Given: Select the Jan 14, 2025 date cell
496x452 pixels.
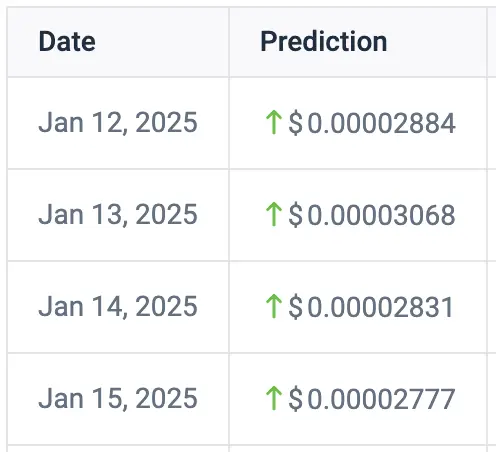Looking at the screenshot, I should point(118,307).
